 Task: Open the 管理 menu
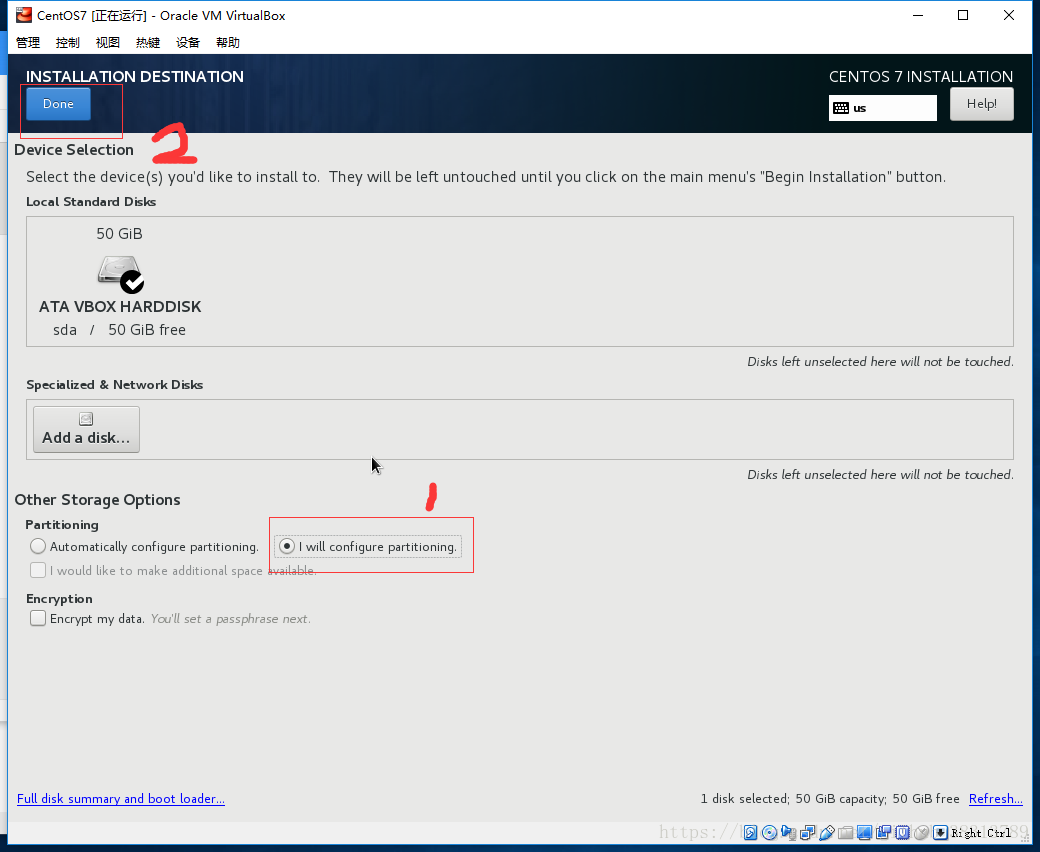tap(28, 42)
